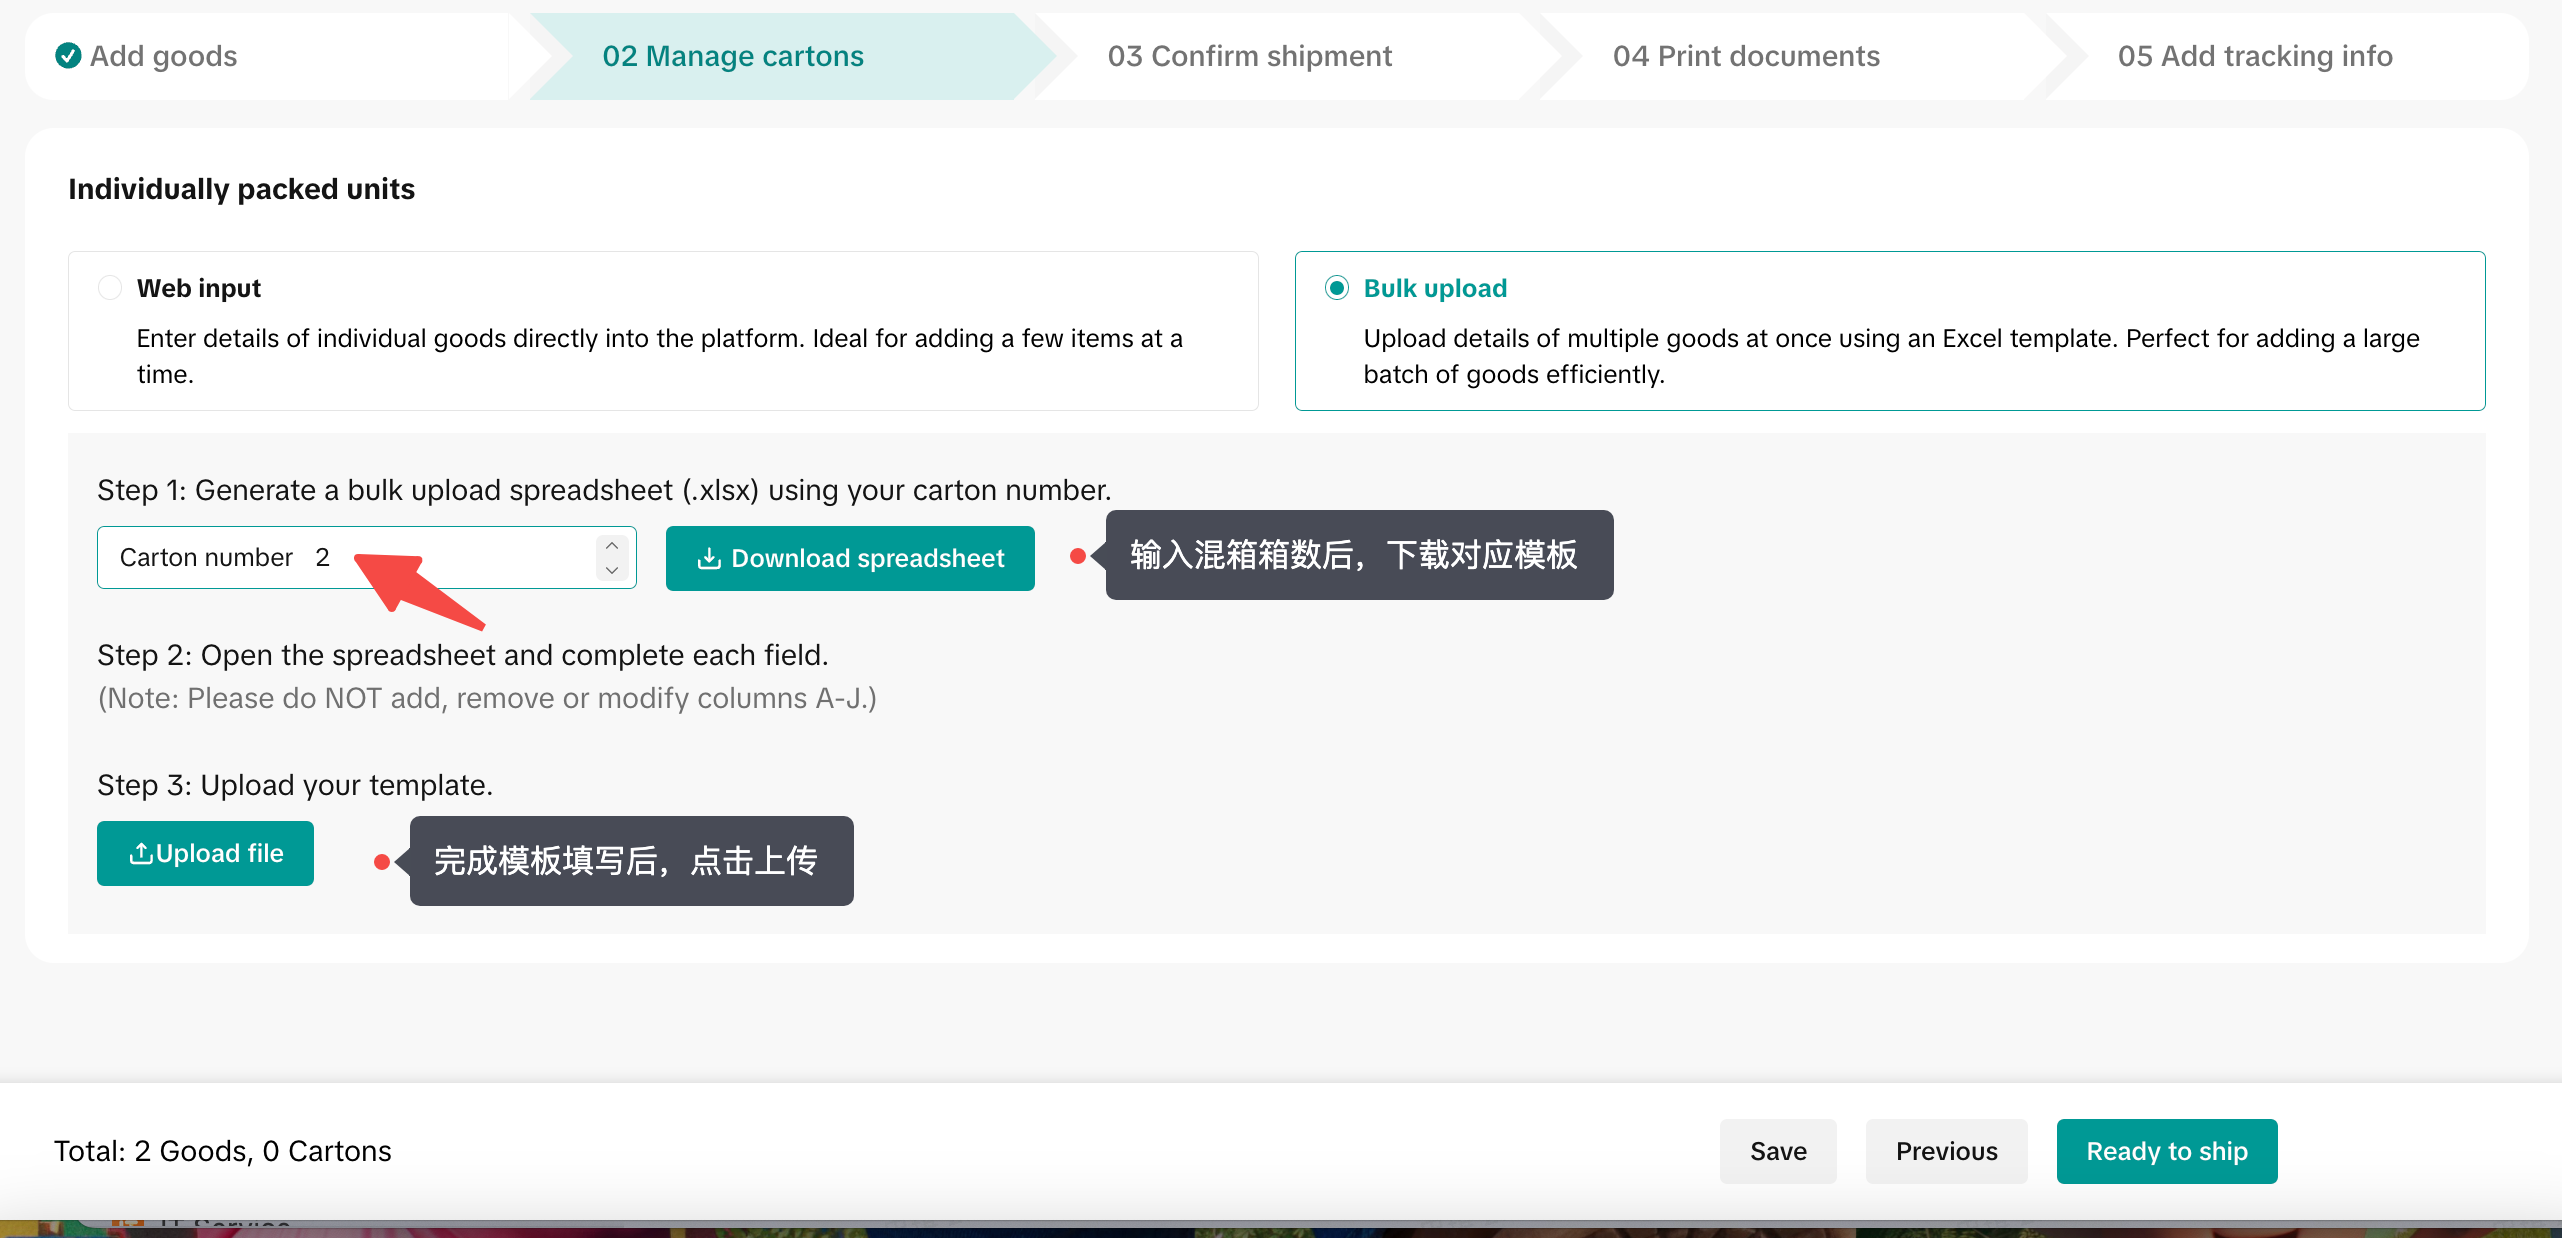Screen dimensions: 2562x1238
Task: Go to the 03 Confirm shipment step
Action: [1249, 56]
